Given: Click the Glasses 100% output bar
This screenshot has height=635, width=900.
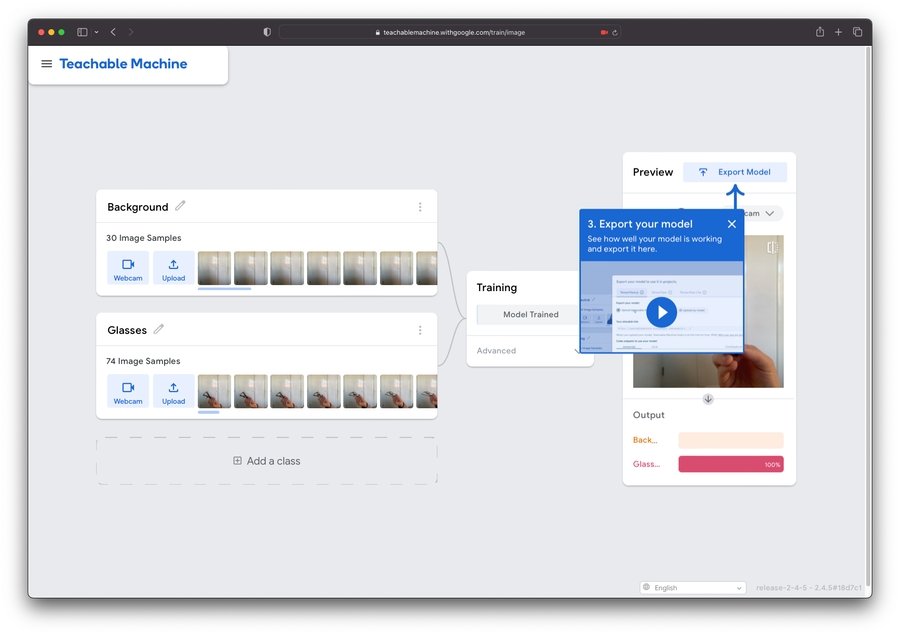Looking at the screenshot, I should [730, 464].
